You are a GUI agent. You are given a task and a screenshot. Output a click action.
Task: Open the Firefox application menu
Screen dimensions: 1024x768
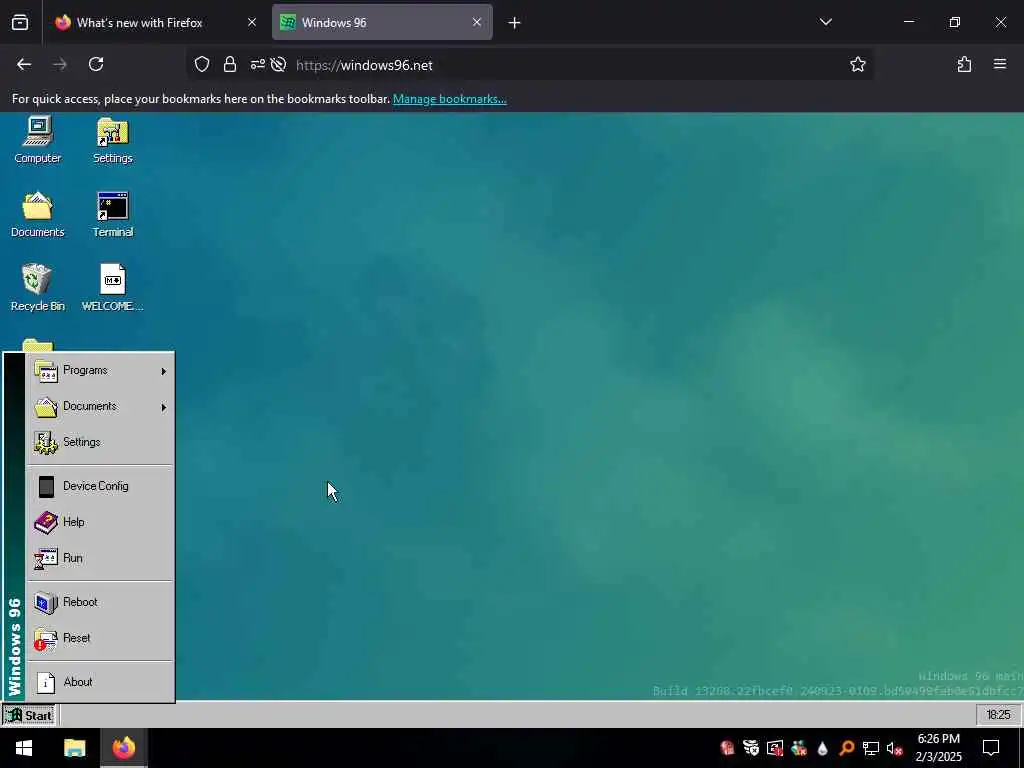tap(1000, 64)
